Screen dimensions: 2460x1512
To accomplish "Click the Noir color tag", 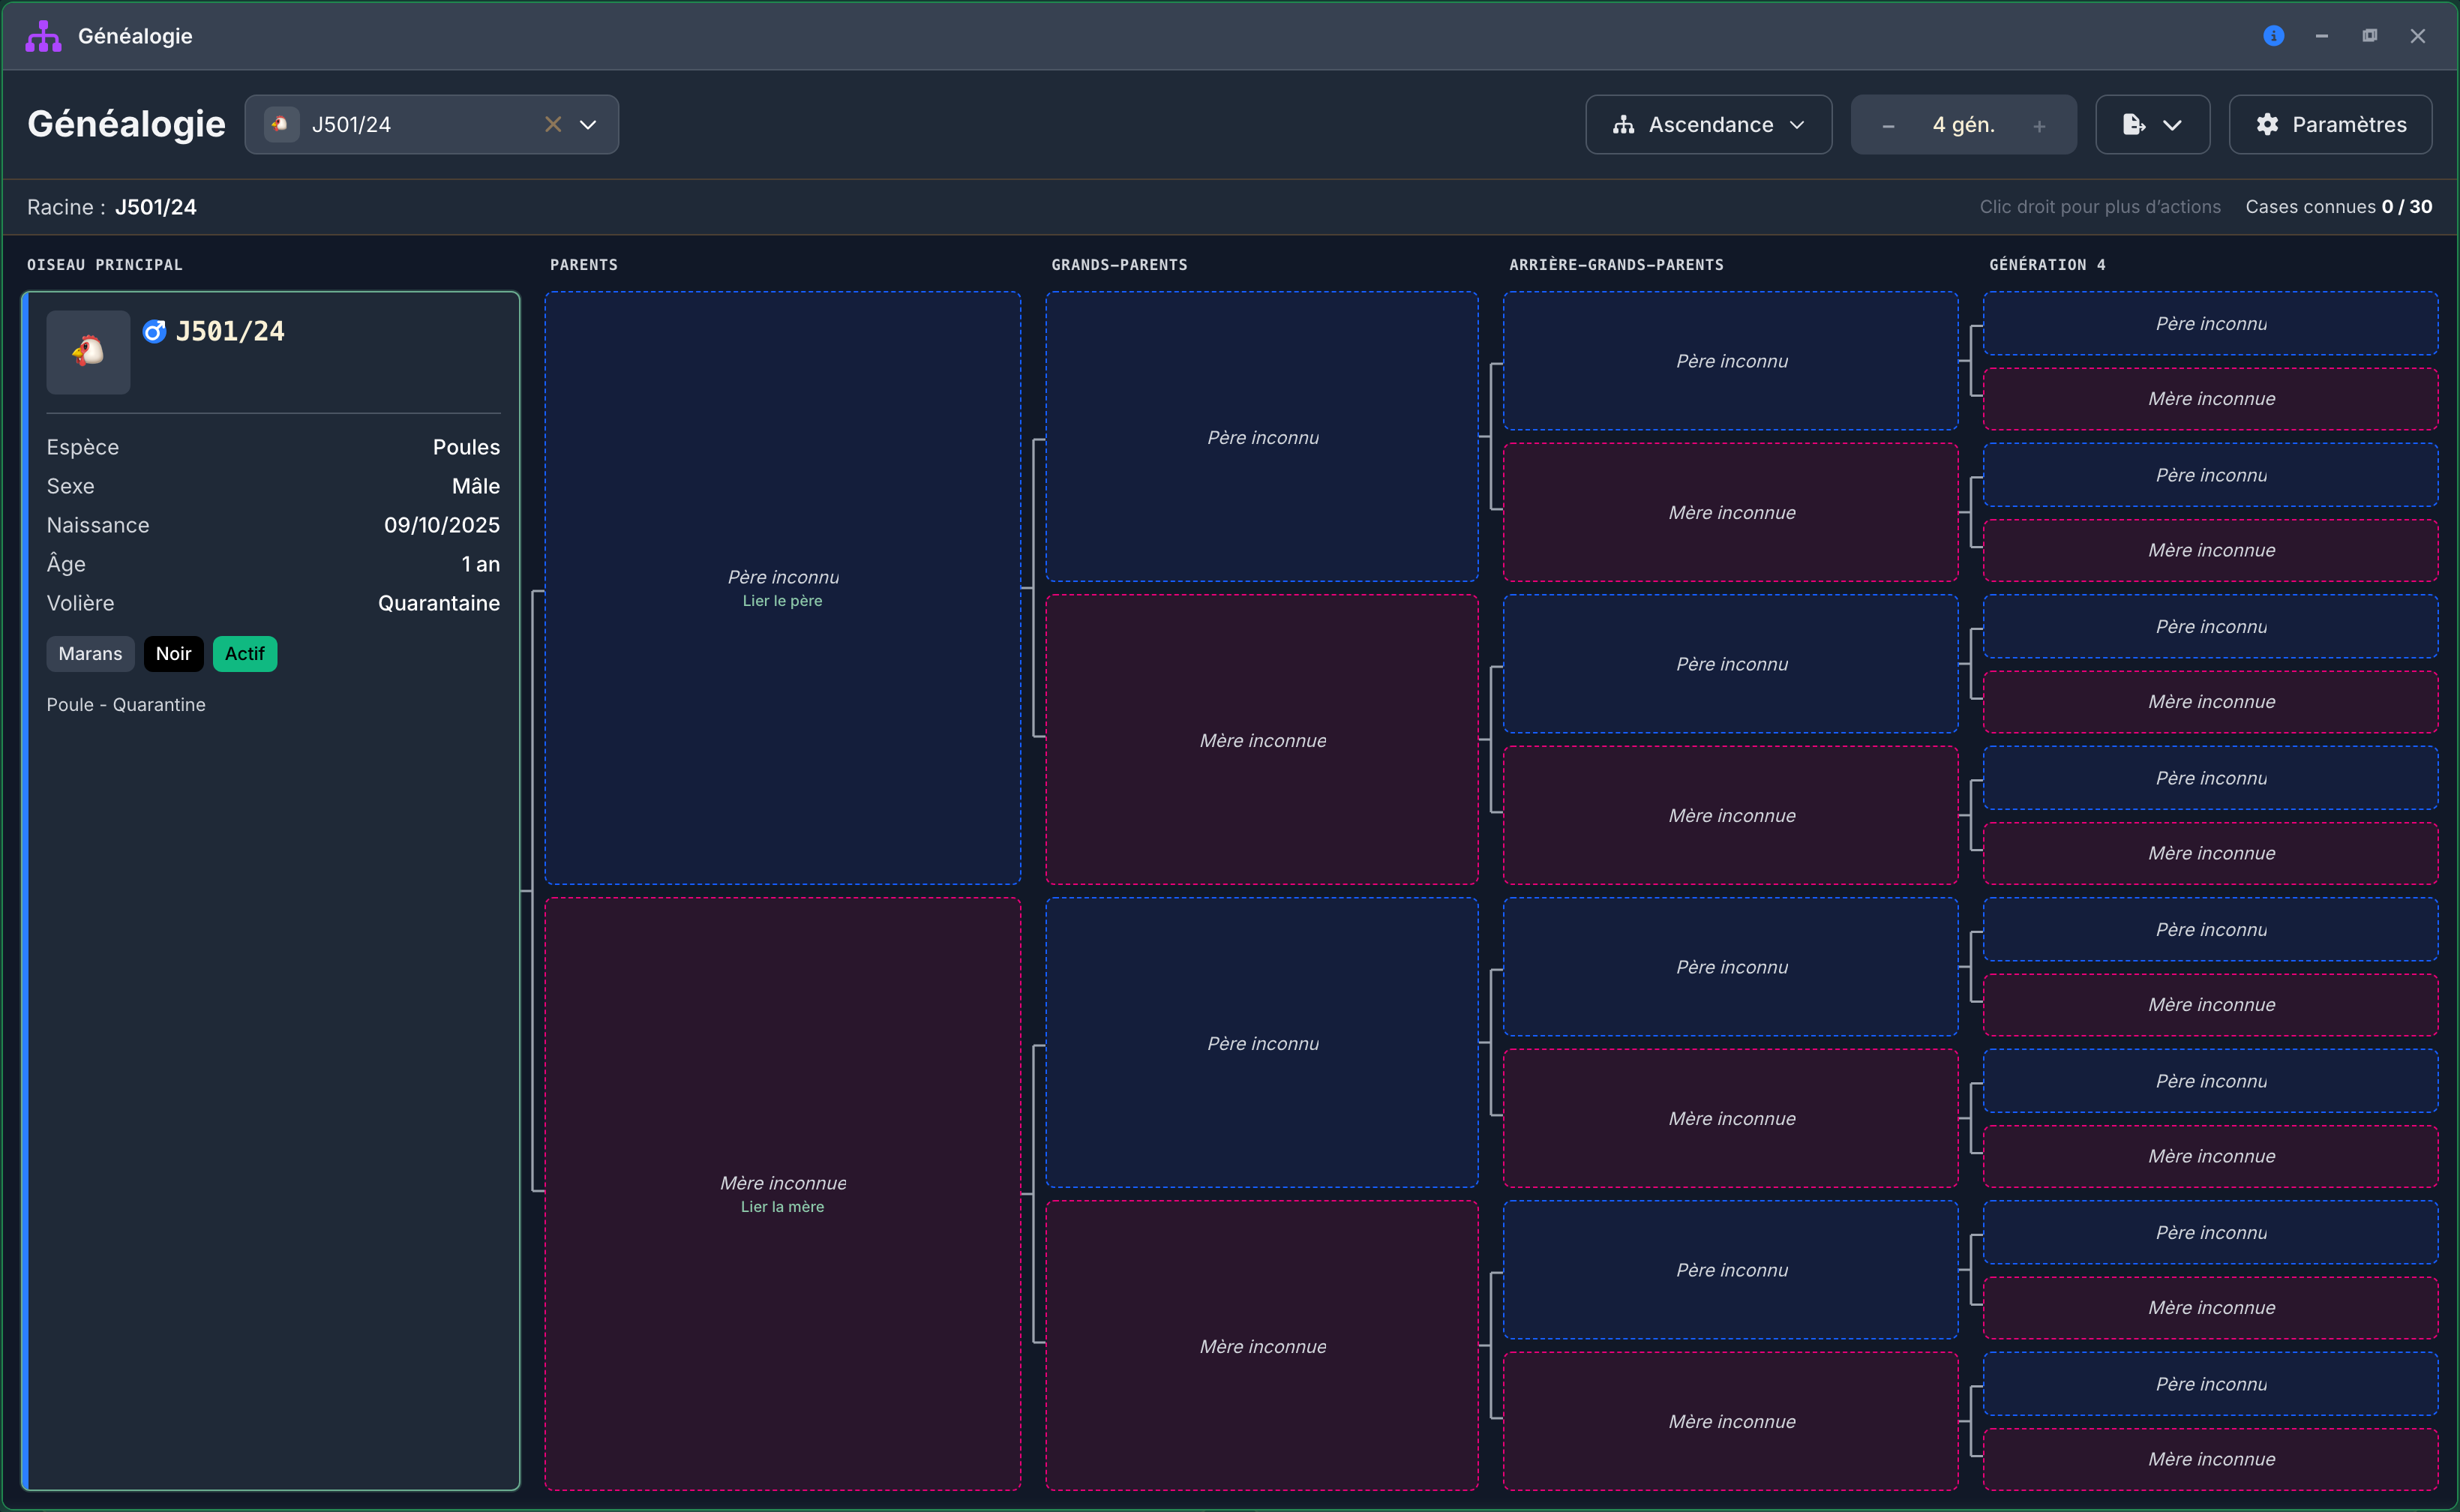I will click(173, 654).
